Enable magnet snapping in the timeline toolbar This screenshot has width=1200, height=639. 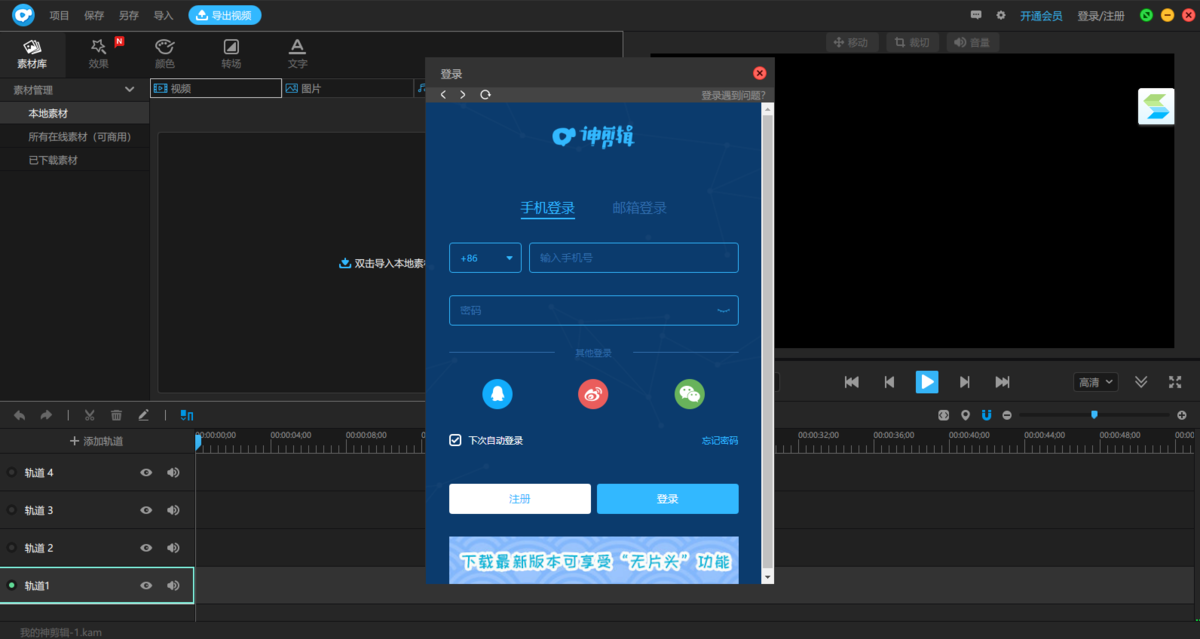point(986,414)
